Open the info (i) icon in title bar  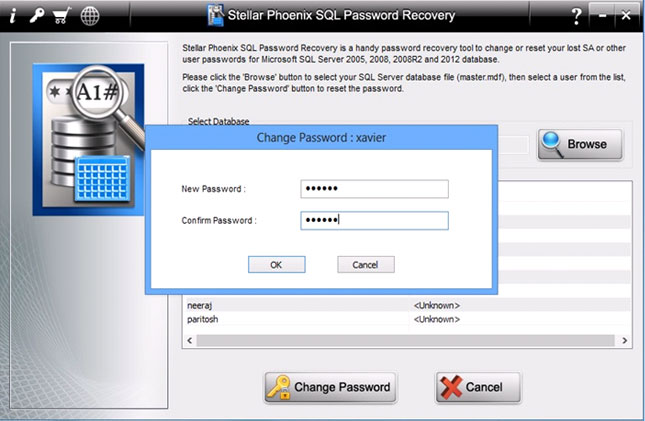click(x=13, y=16)
